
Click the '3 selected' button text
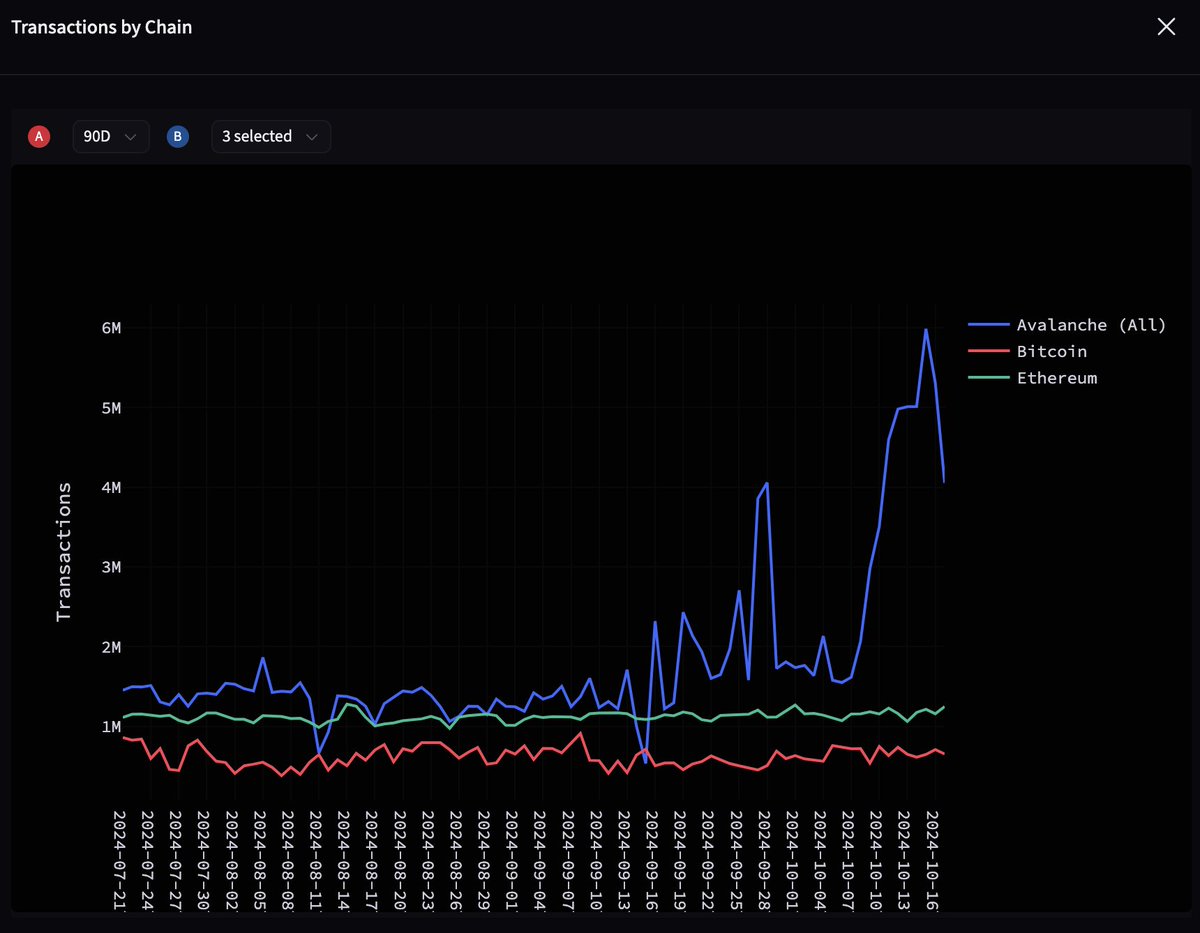[x=255, y=136]
